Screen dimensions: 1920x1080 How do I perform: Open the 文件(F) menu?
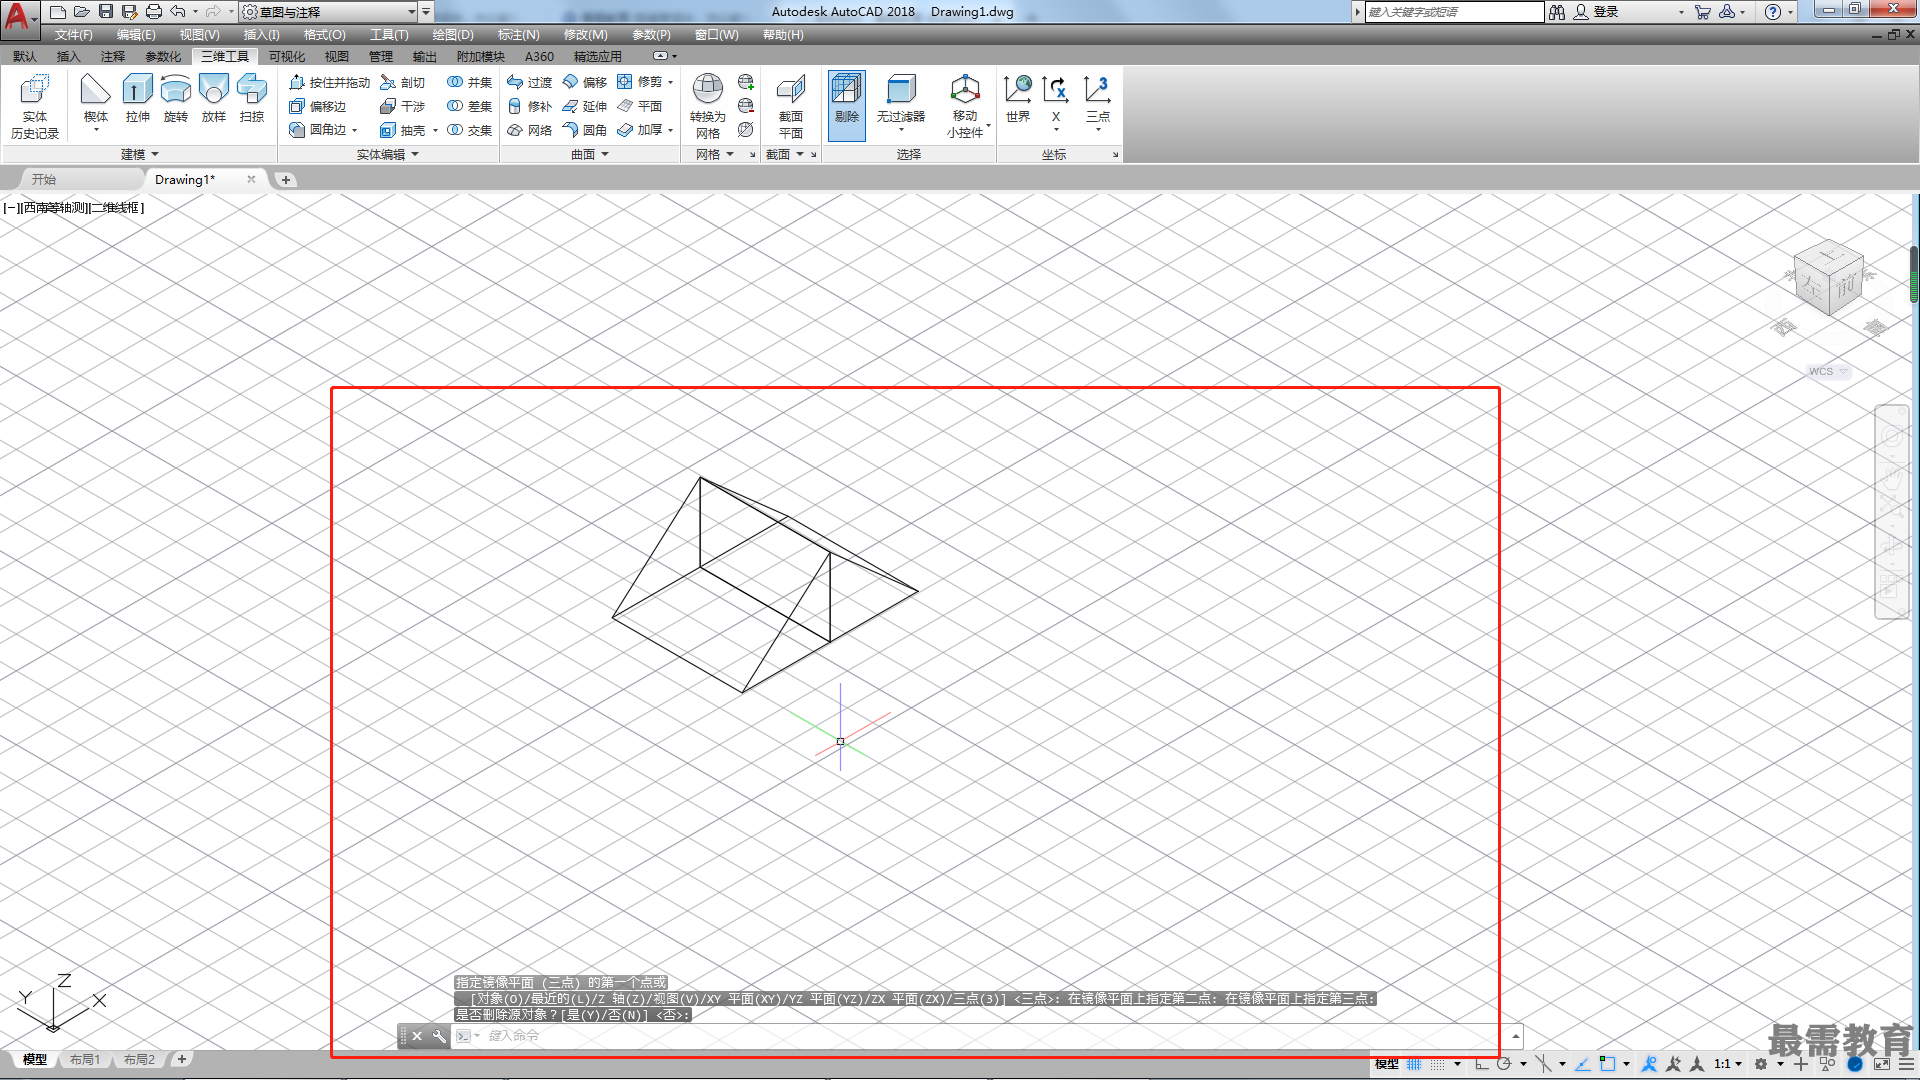[73, 35]
